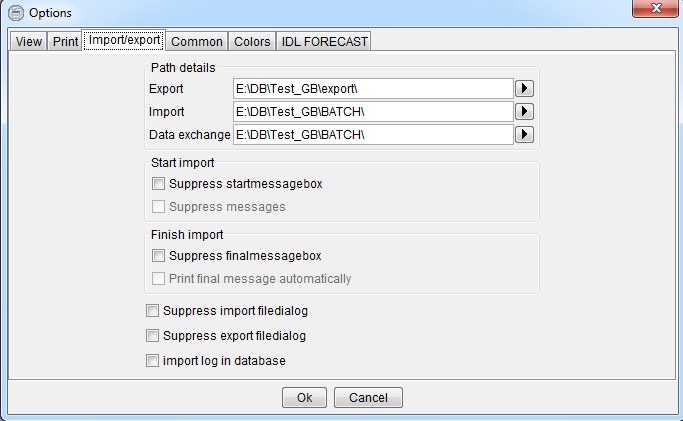
Task: Click into the Export path field
Action: pos(373,88)
